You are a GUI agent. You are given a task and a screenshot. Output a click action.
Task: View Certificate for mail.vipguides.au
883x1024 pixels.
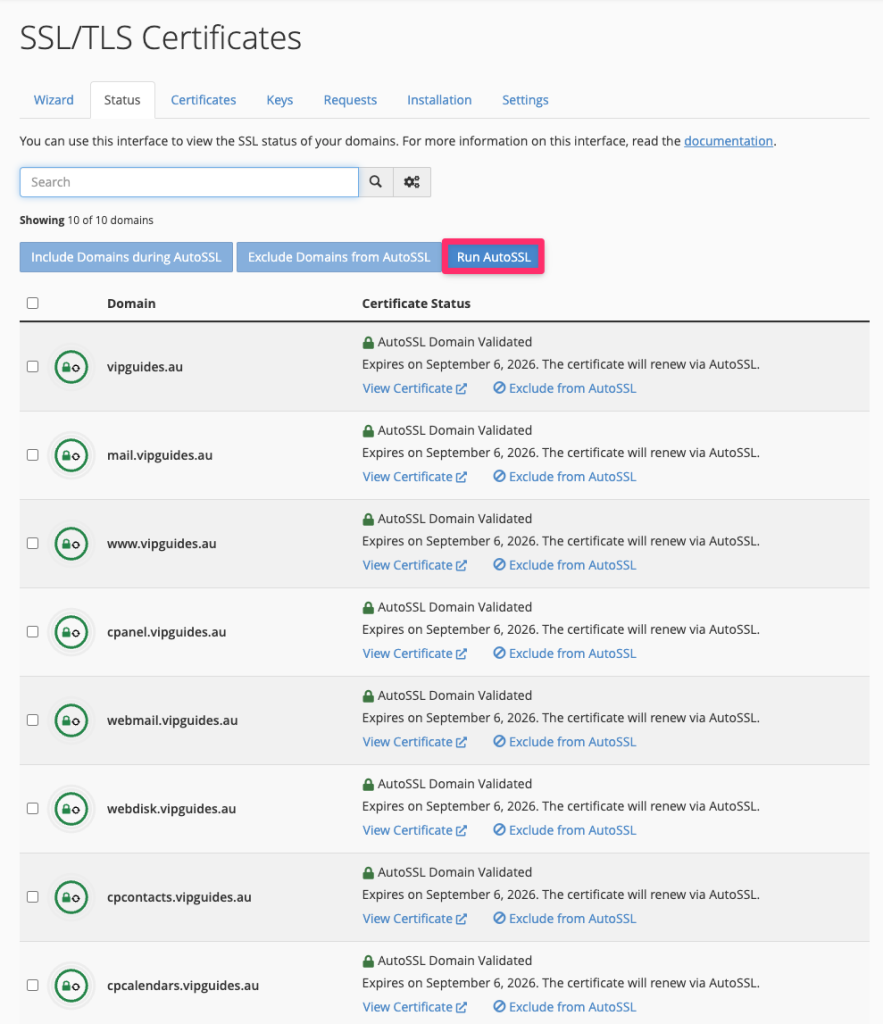tap(415, 477)
